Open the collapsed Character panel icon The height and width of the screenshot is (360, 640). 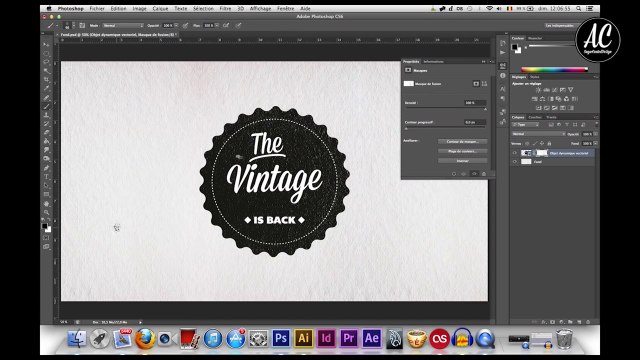tap(502, 89)
